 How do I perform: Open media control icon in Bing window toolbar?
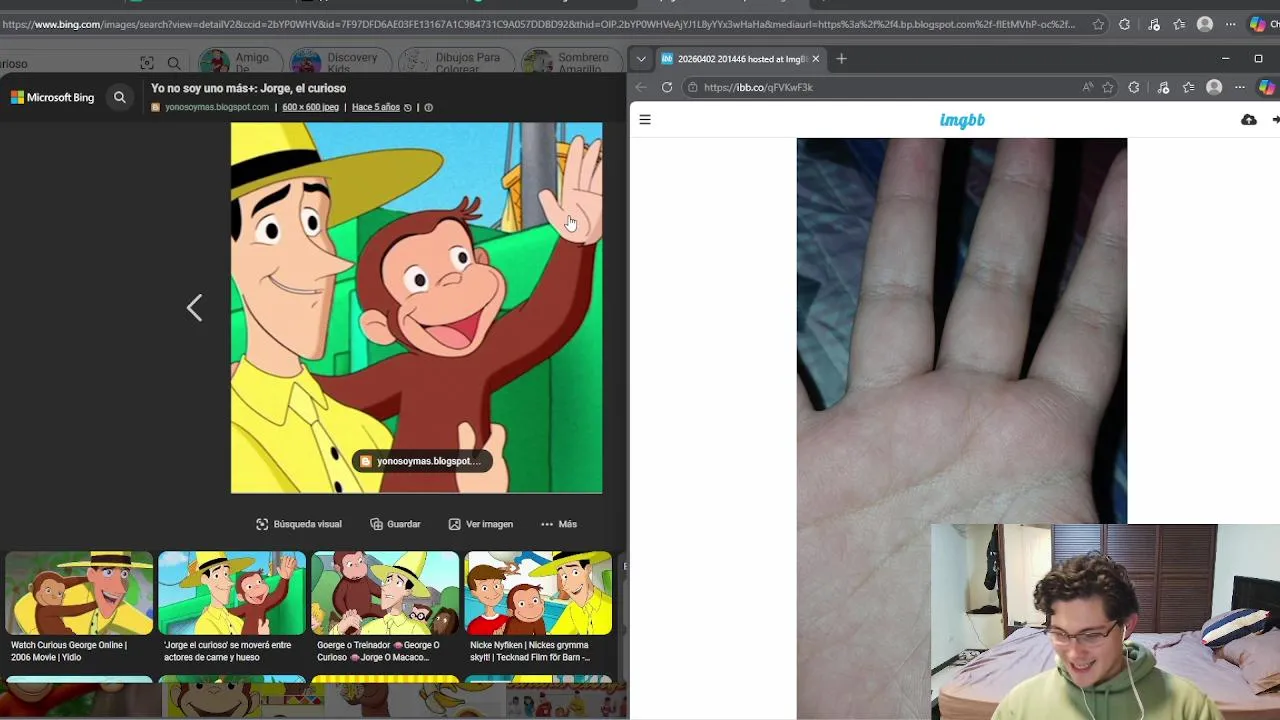[x=1153, y=24]
